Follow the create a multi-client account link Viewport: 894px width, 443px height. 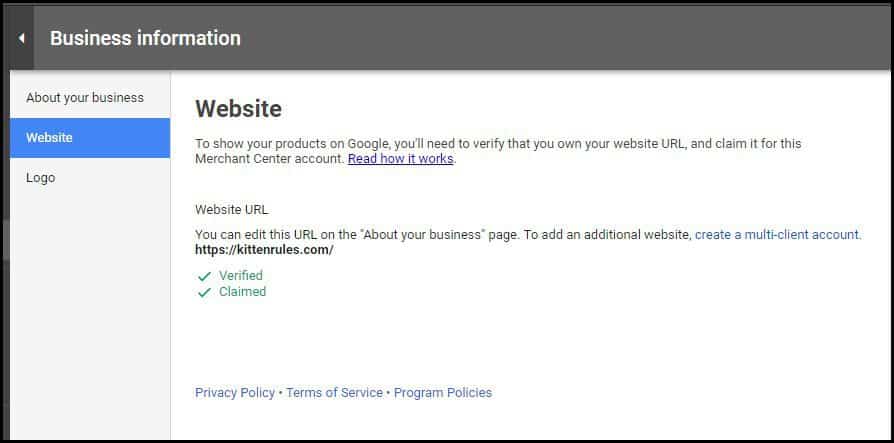point(777,235)
